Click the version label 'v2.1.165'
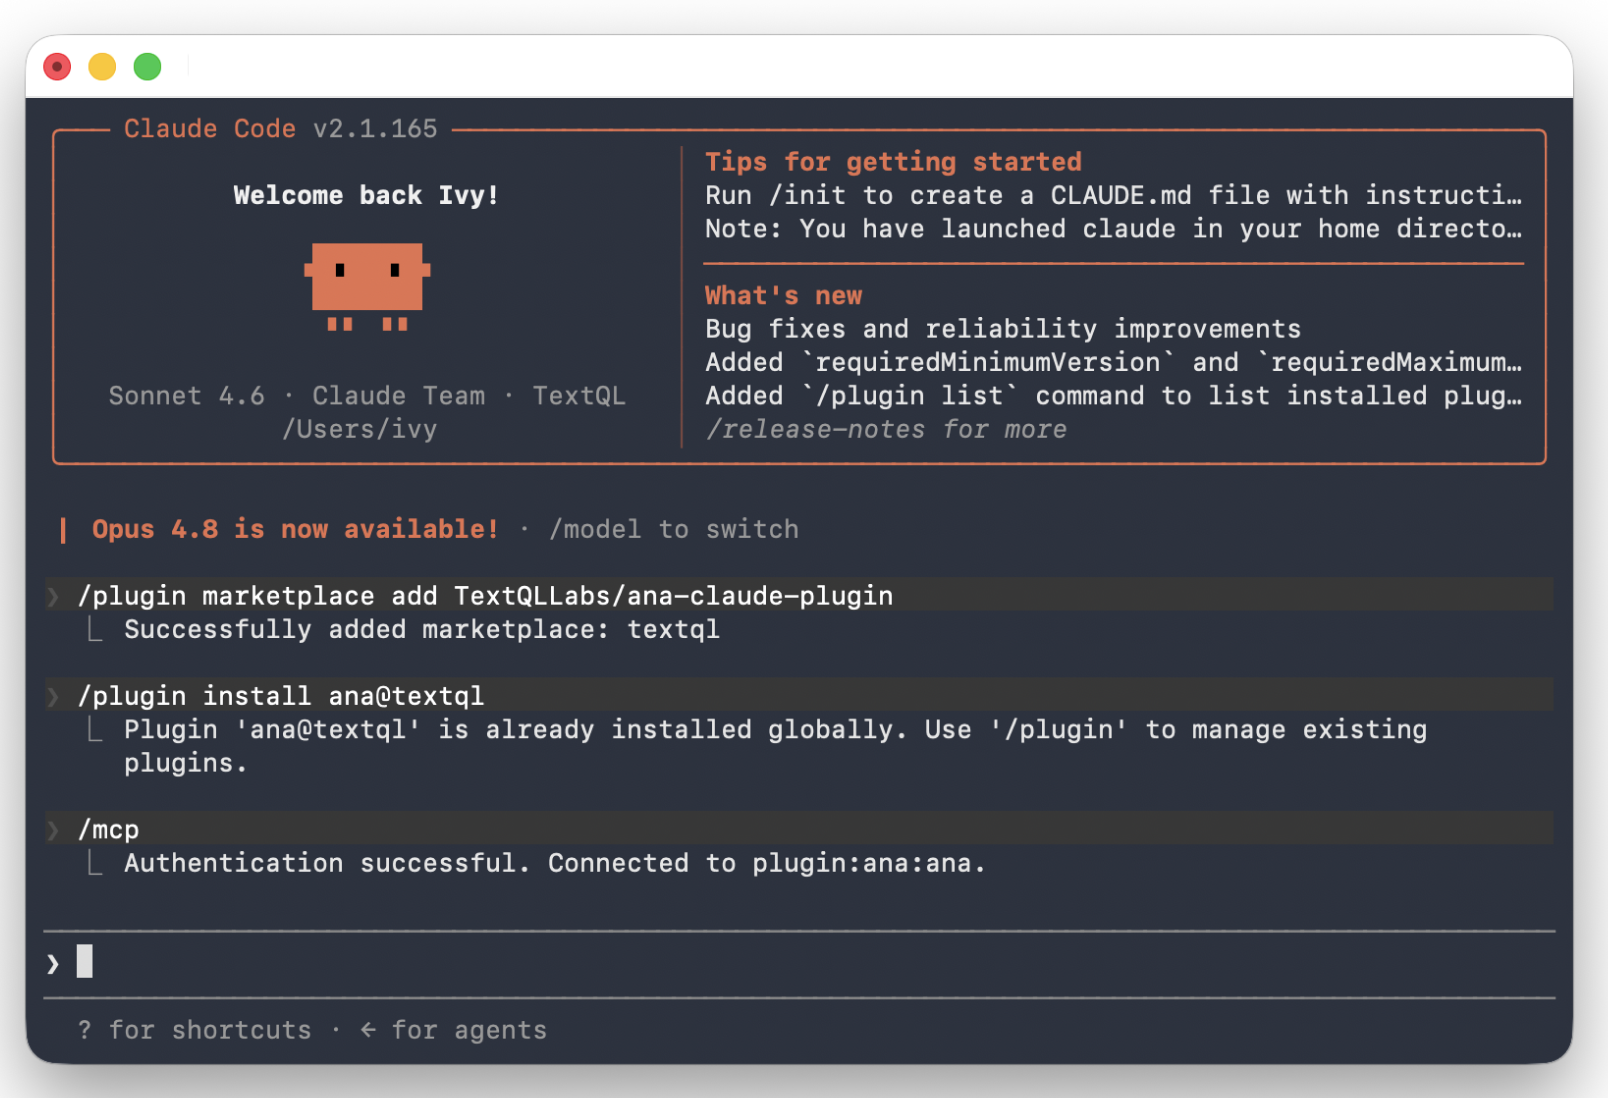Viewport: 1608px width, 1098px height. coord(375,129)
